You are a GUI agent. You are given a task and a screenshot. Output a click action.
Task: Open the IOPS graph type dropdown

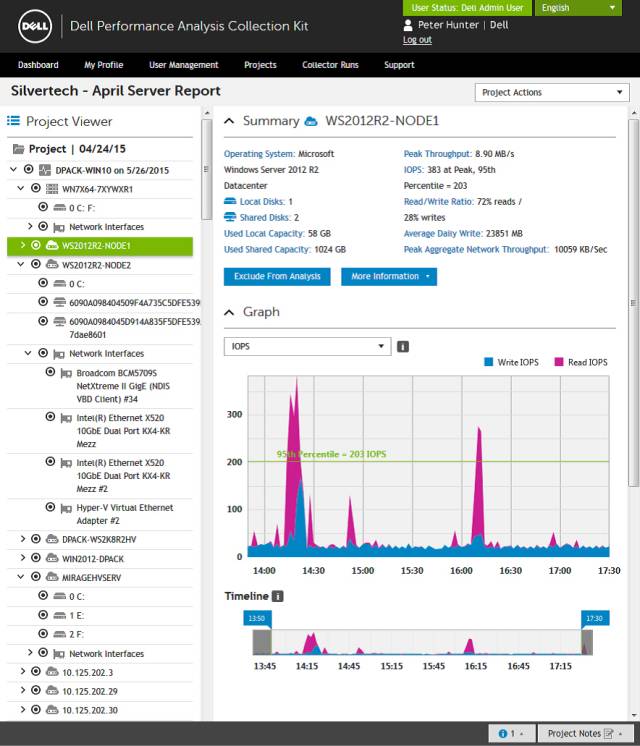coord(307,346)
